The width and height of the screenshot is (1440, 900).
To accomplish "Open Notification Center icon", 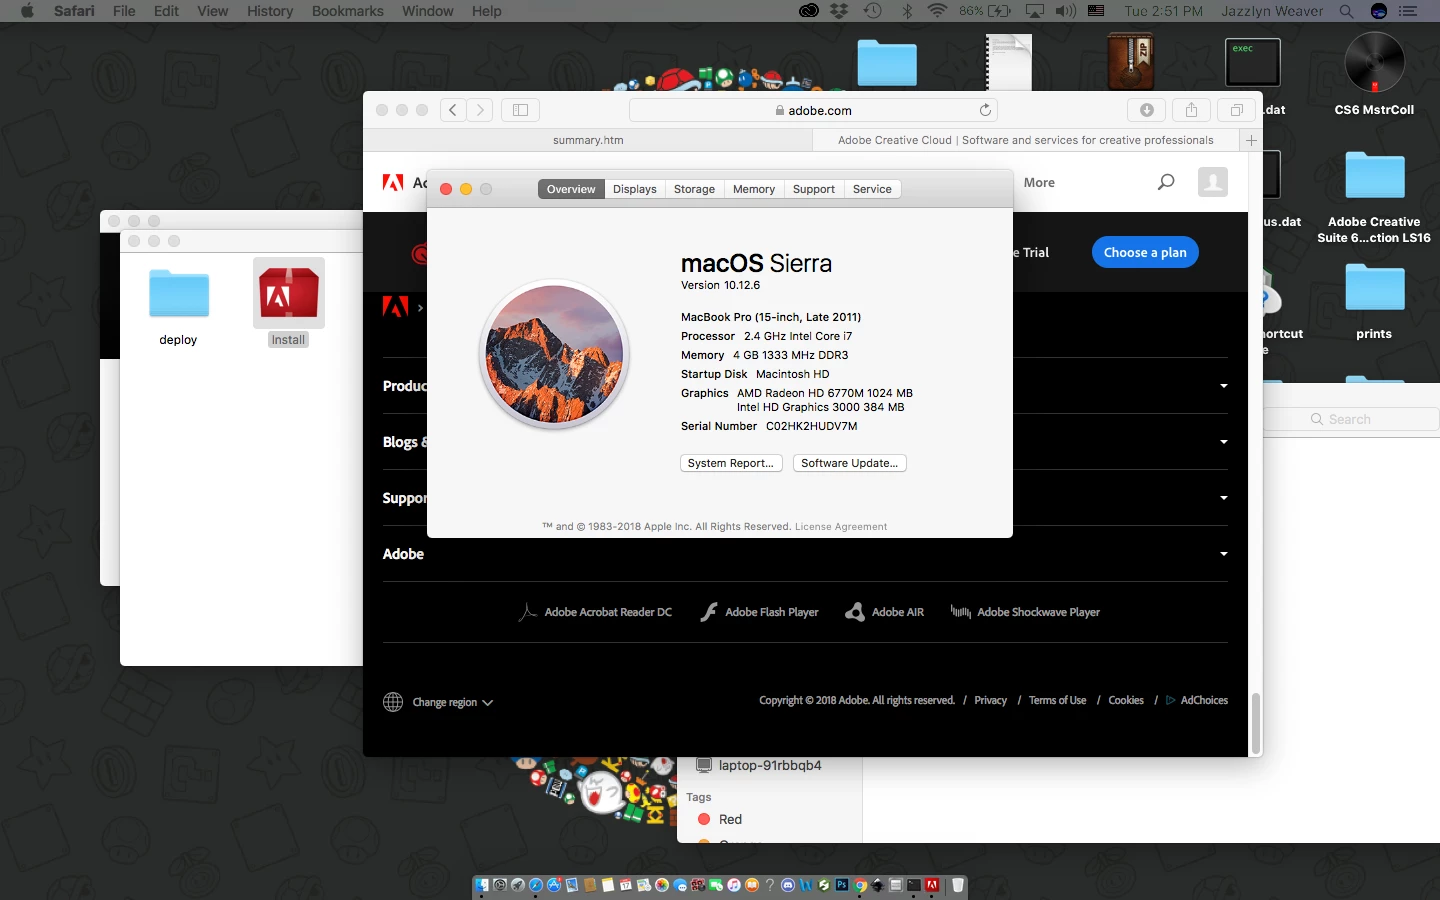I will (1408, 11).
